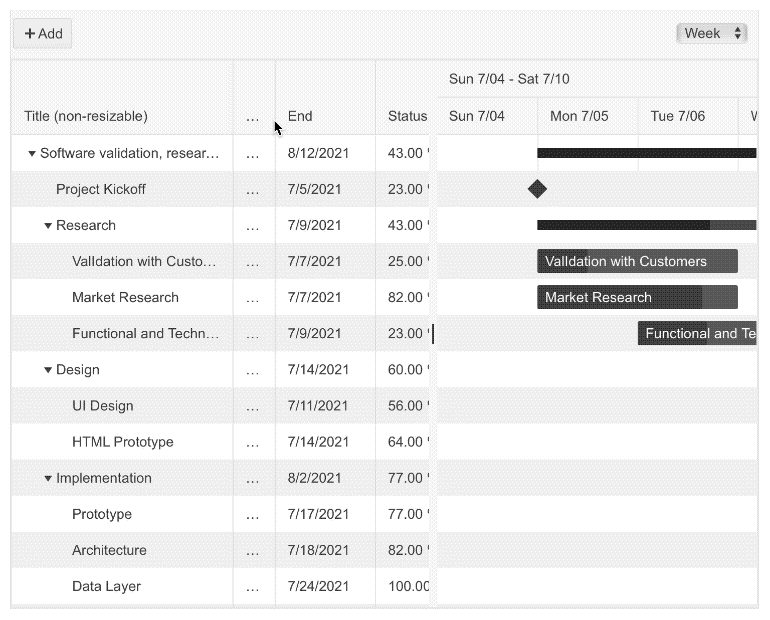Click the splitter handle between grid and timeline

[x=433, y=334]
